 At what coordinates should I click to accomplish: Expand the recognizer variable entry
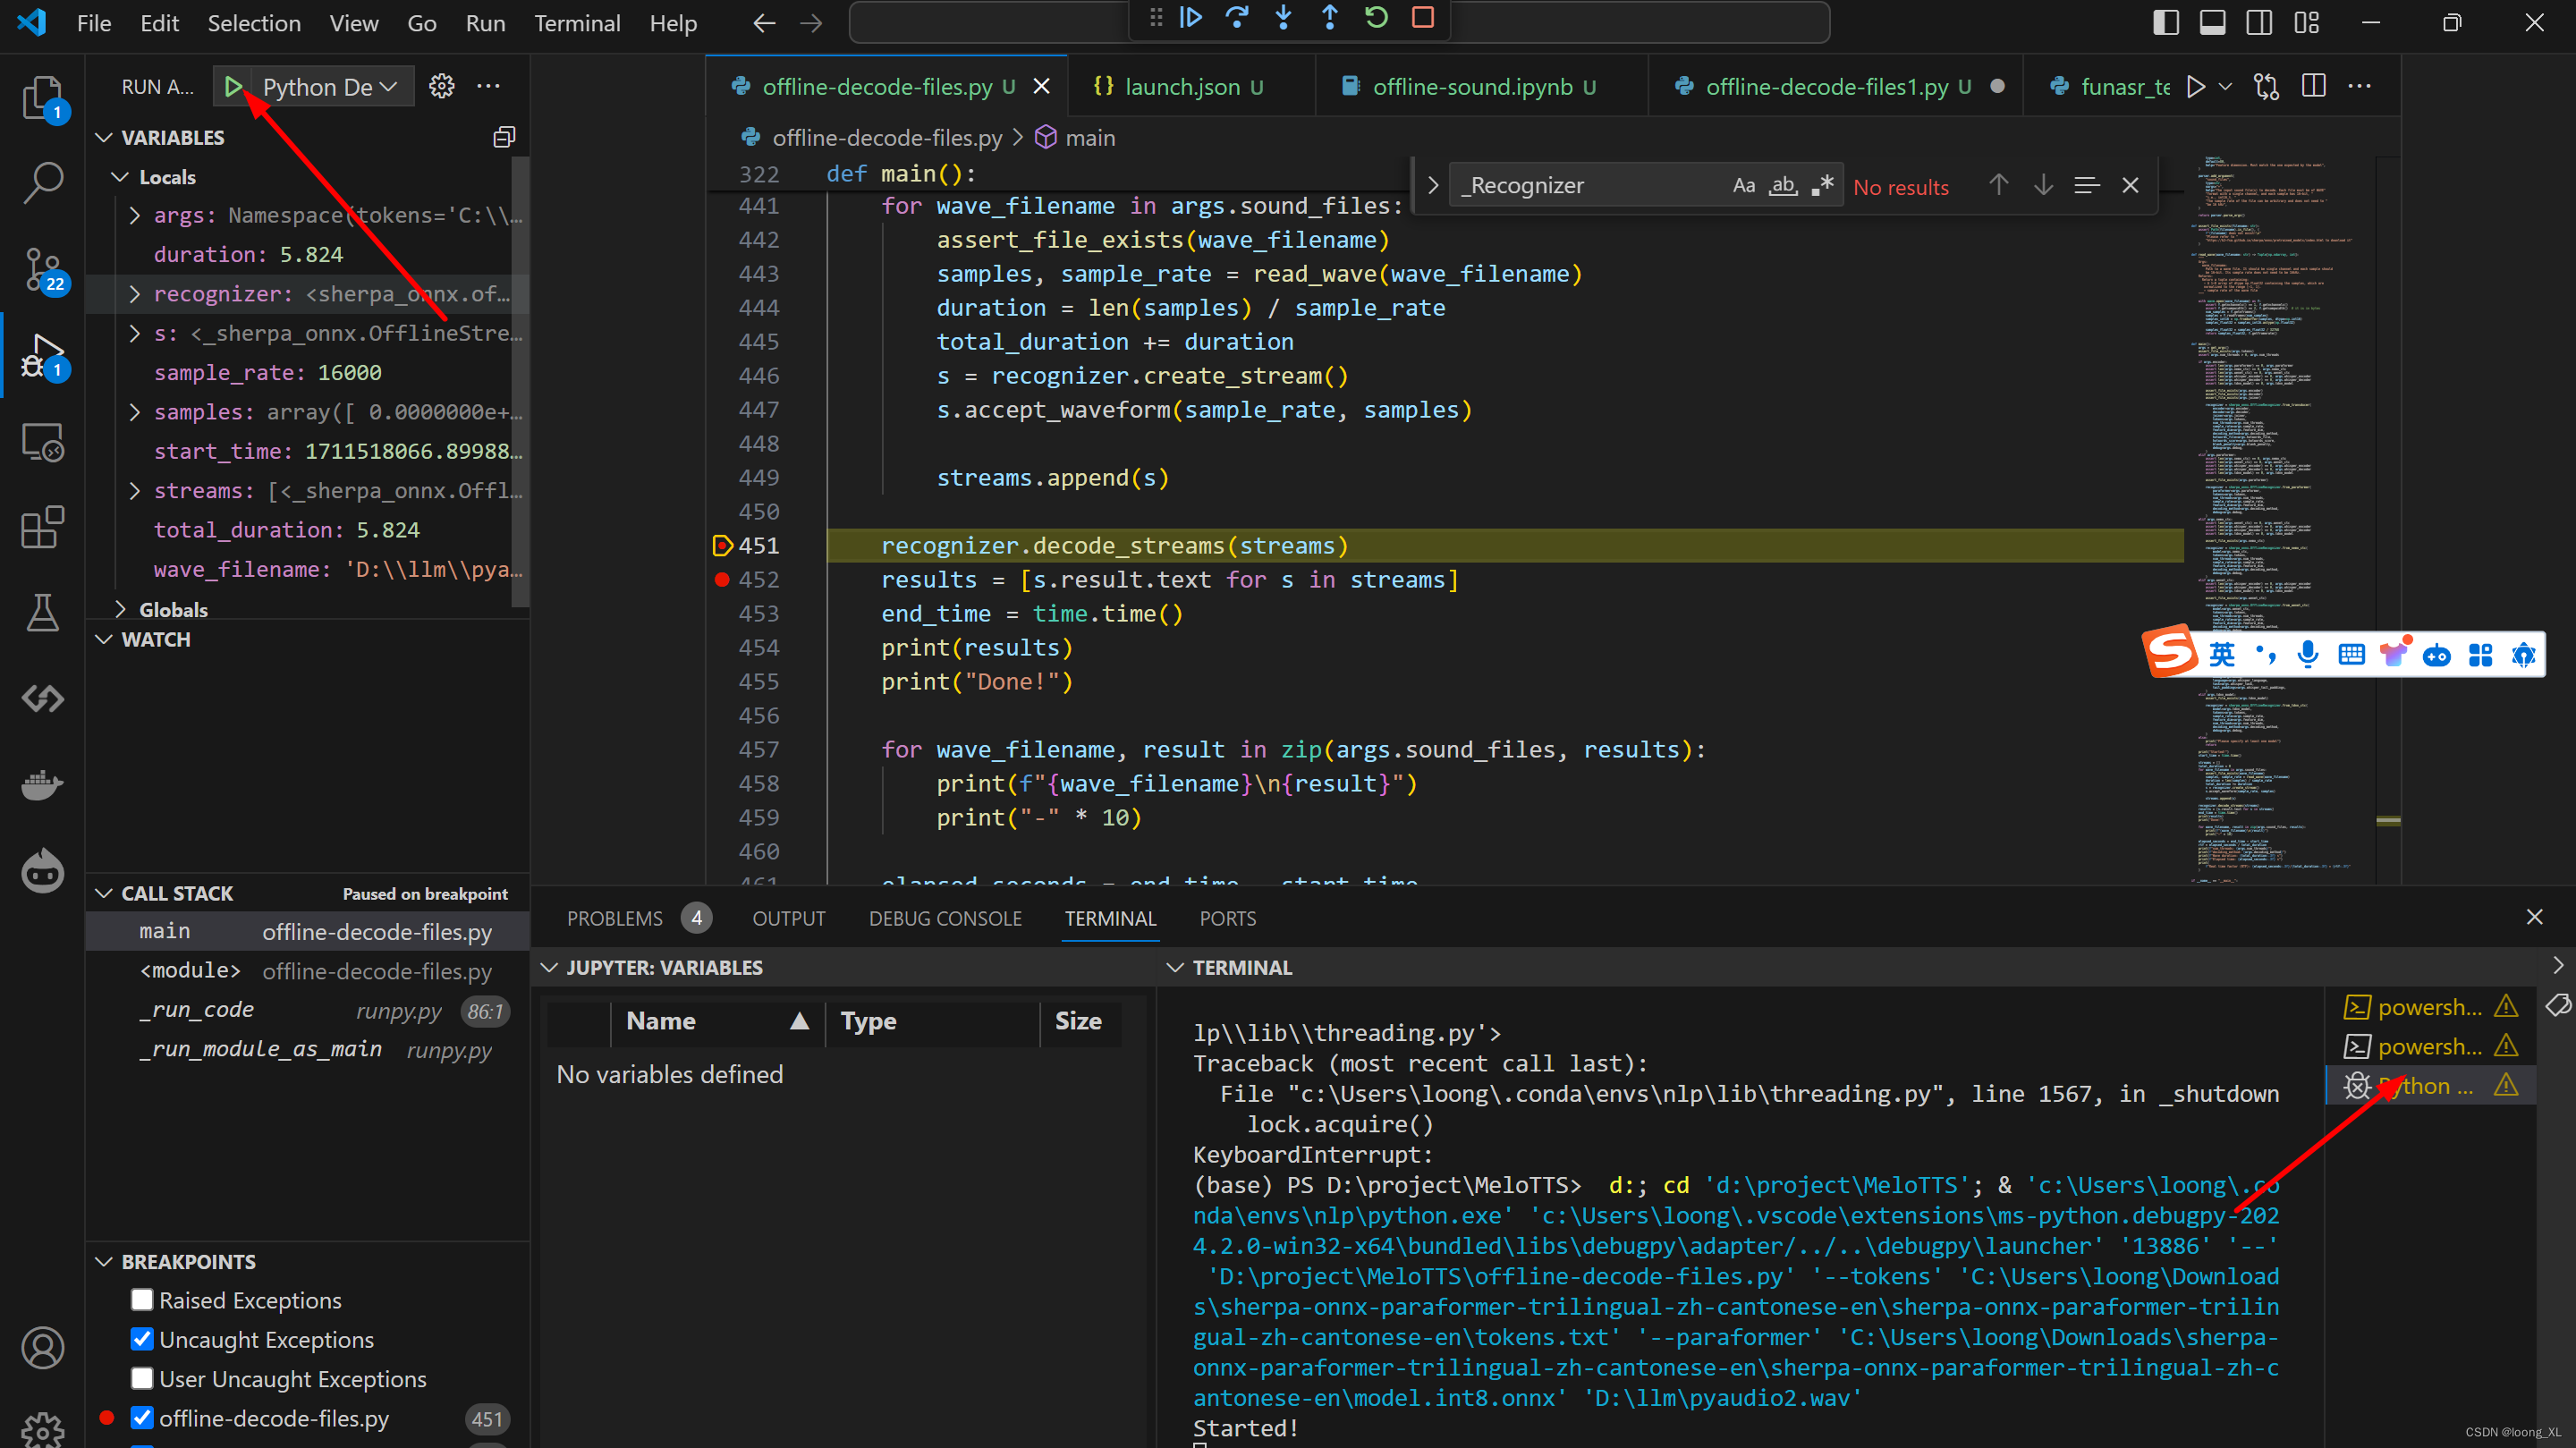point(135,293)
